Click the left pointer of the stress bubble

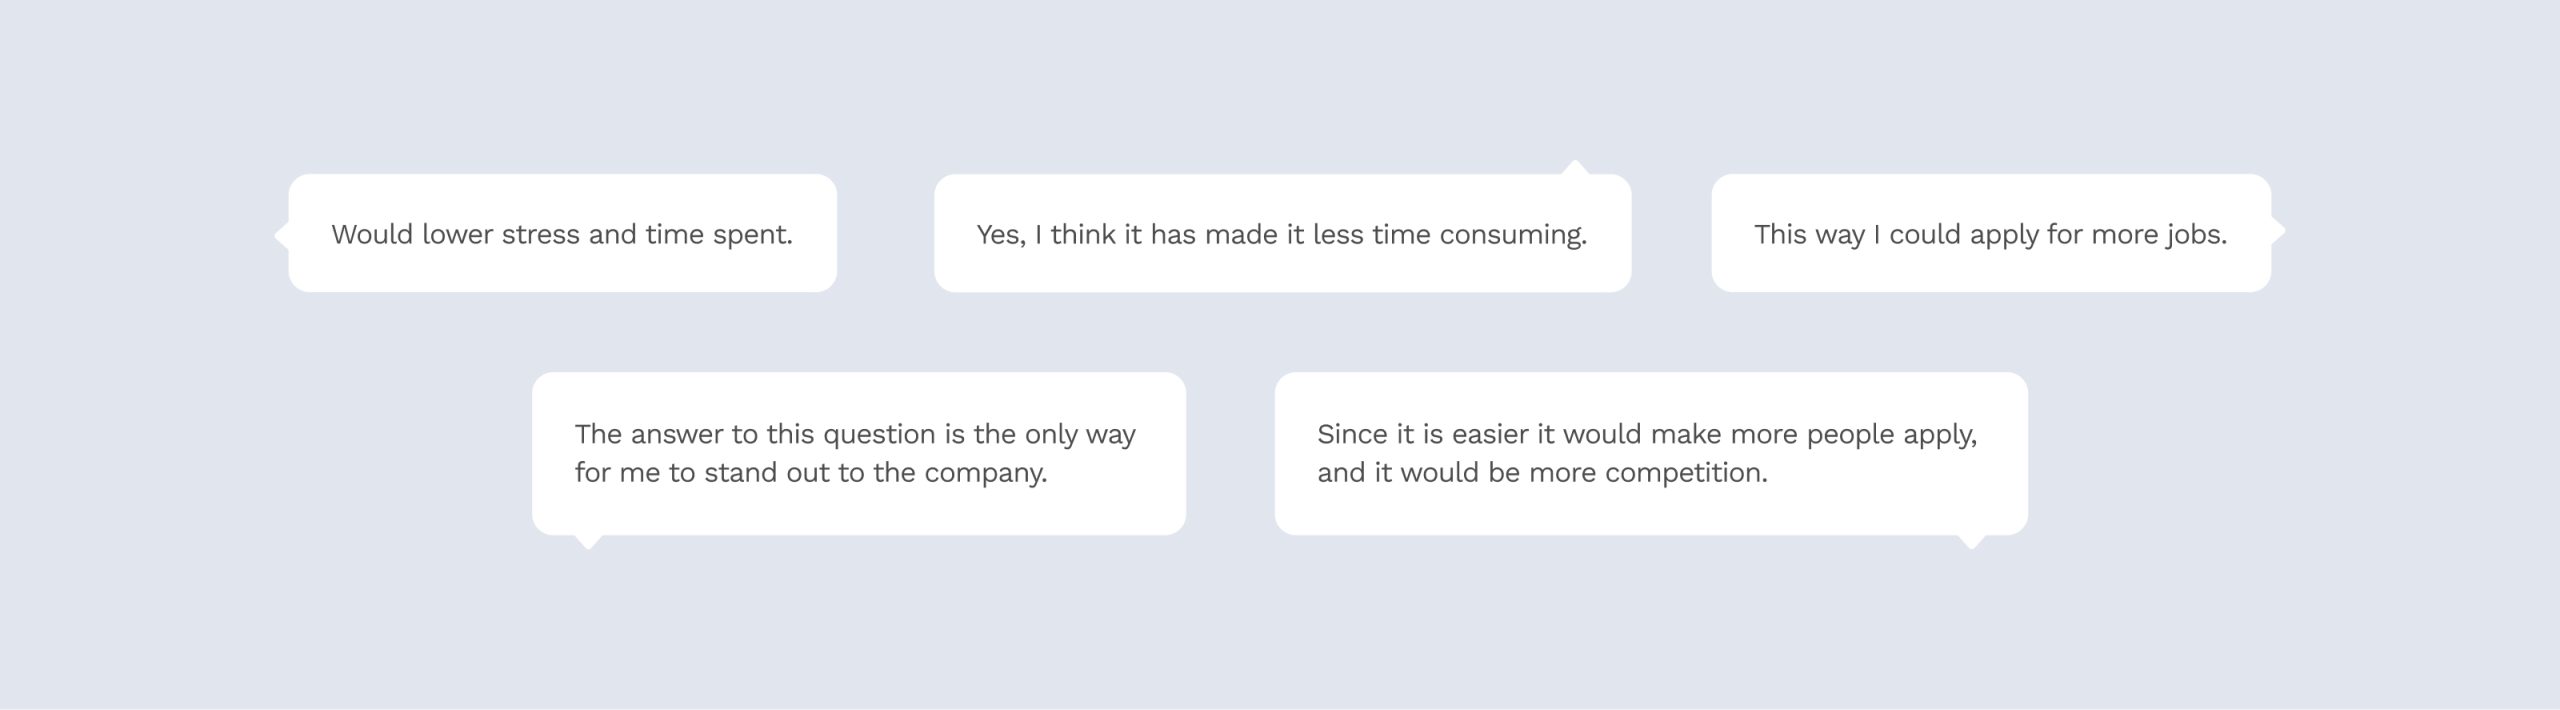281,235
